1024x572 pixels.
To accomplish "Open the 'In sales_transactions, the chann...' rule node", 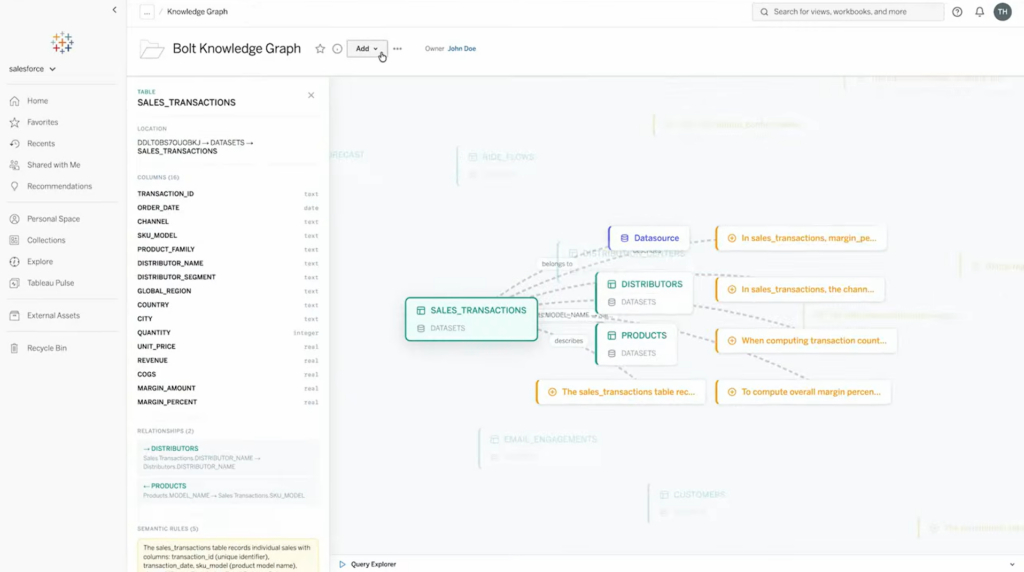I will click(801, 289).
